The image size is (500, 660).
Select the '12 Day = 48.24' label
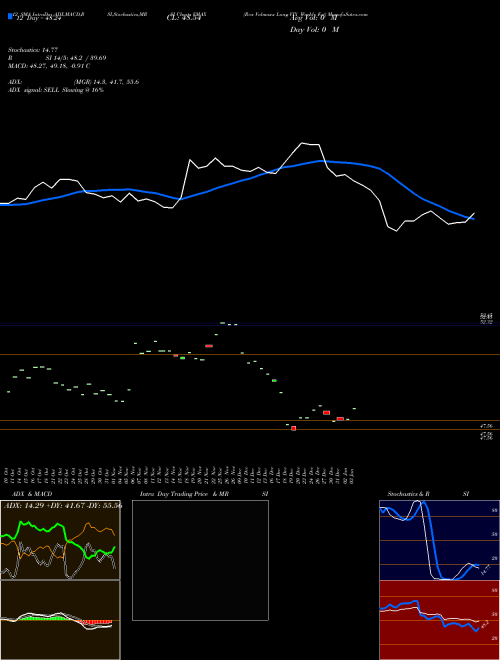coord(37,19)
